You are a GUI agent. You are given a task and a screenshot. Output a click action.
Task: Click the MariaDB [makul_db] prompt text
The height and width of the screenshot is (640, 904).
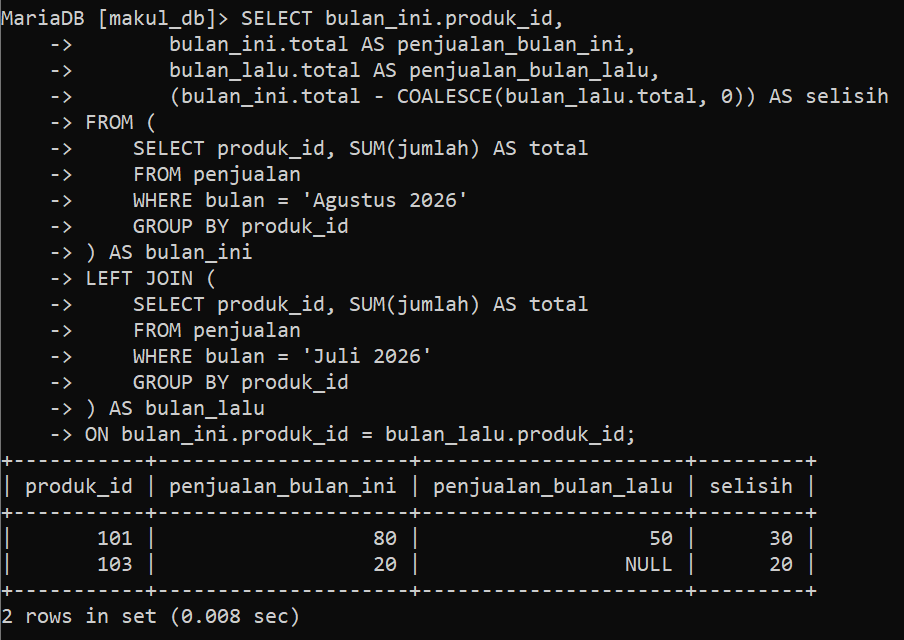point(115,18)
